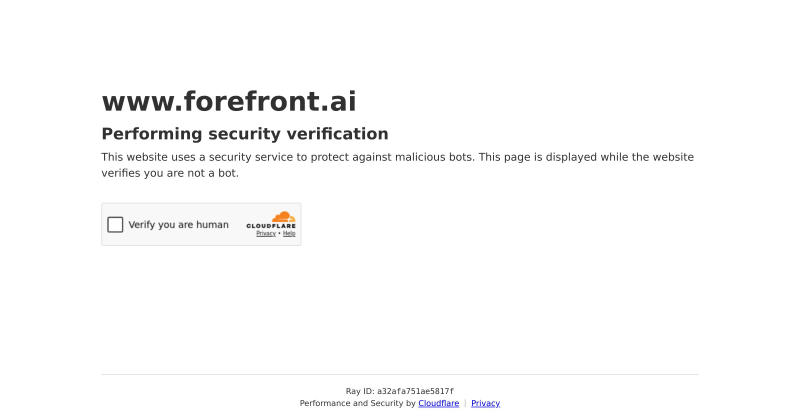This screenshot has height=420, width=800.
Task: Open the Privacy link inside the verification widget
Action: [x=266, y=234]
